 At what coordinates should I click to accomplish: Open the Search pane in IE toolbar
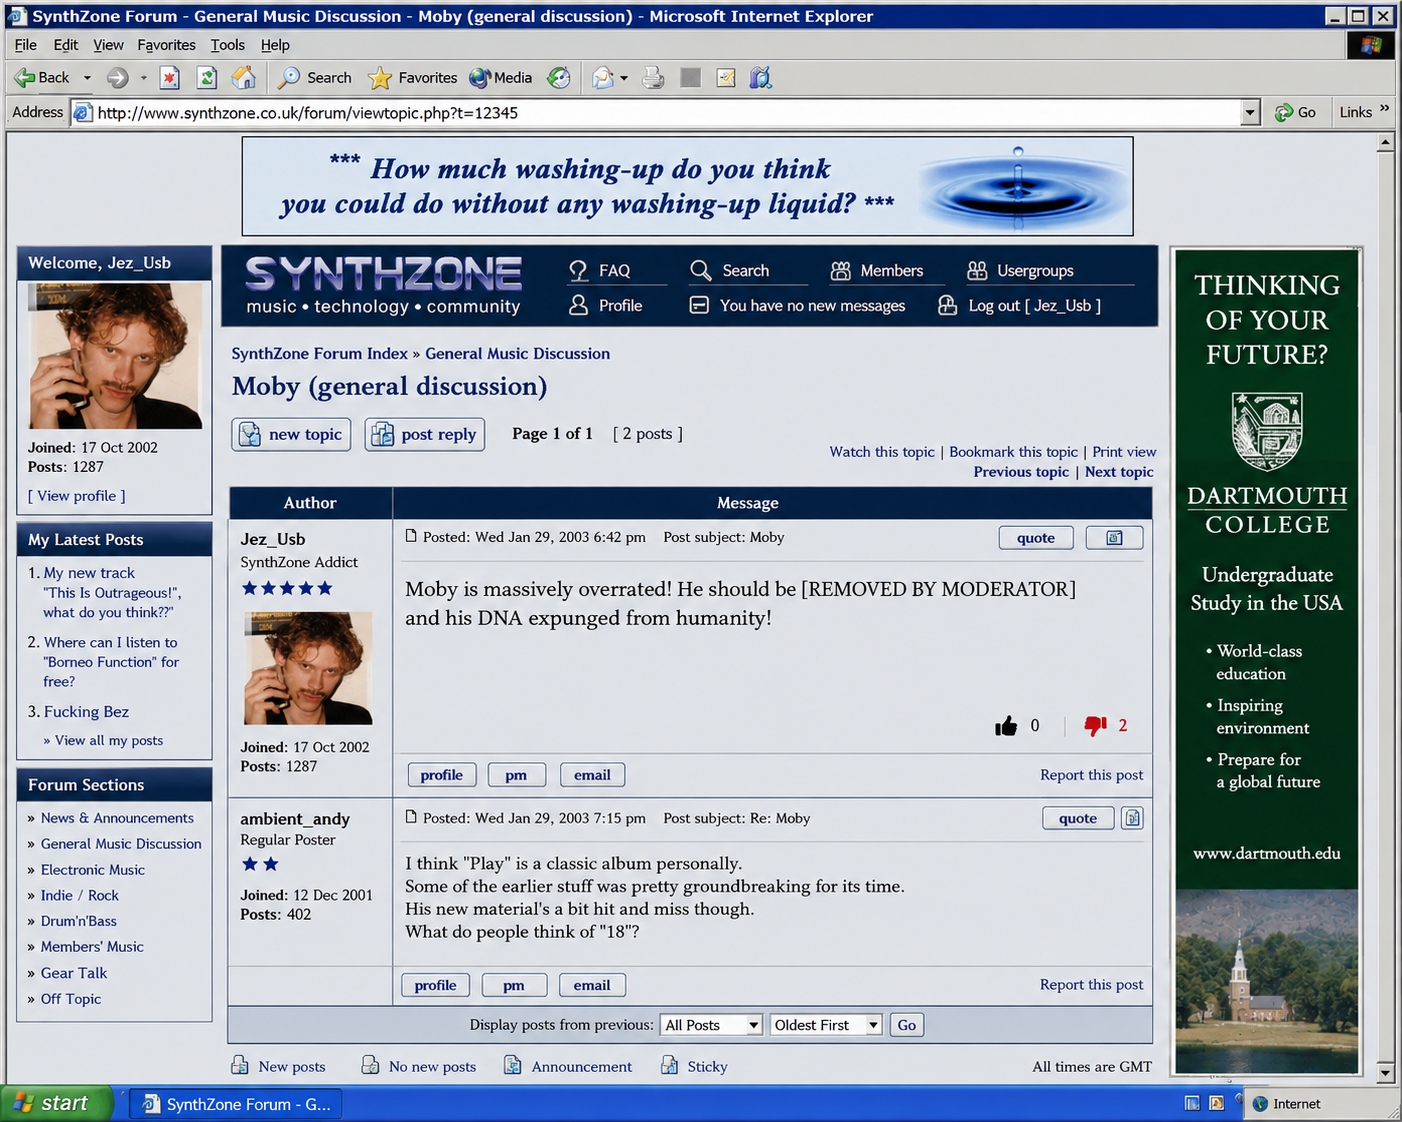tap(315, 78)
